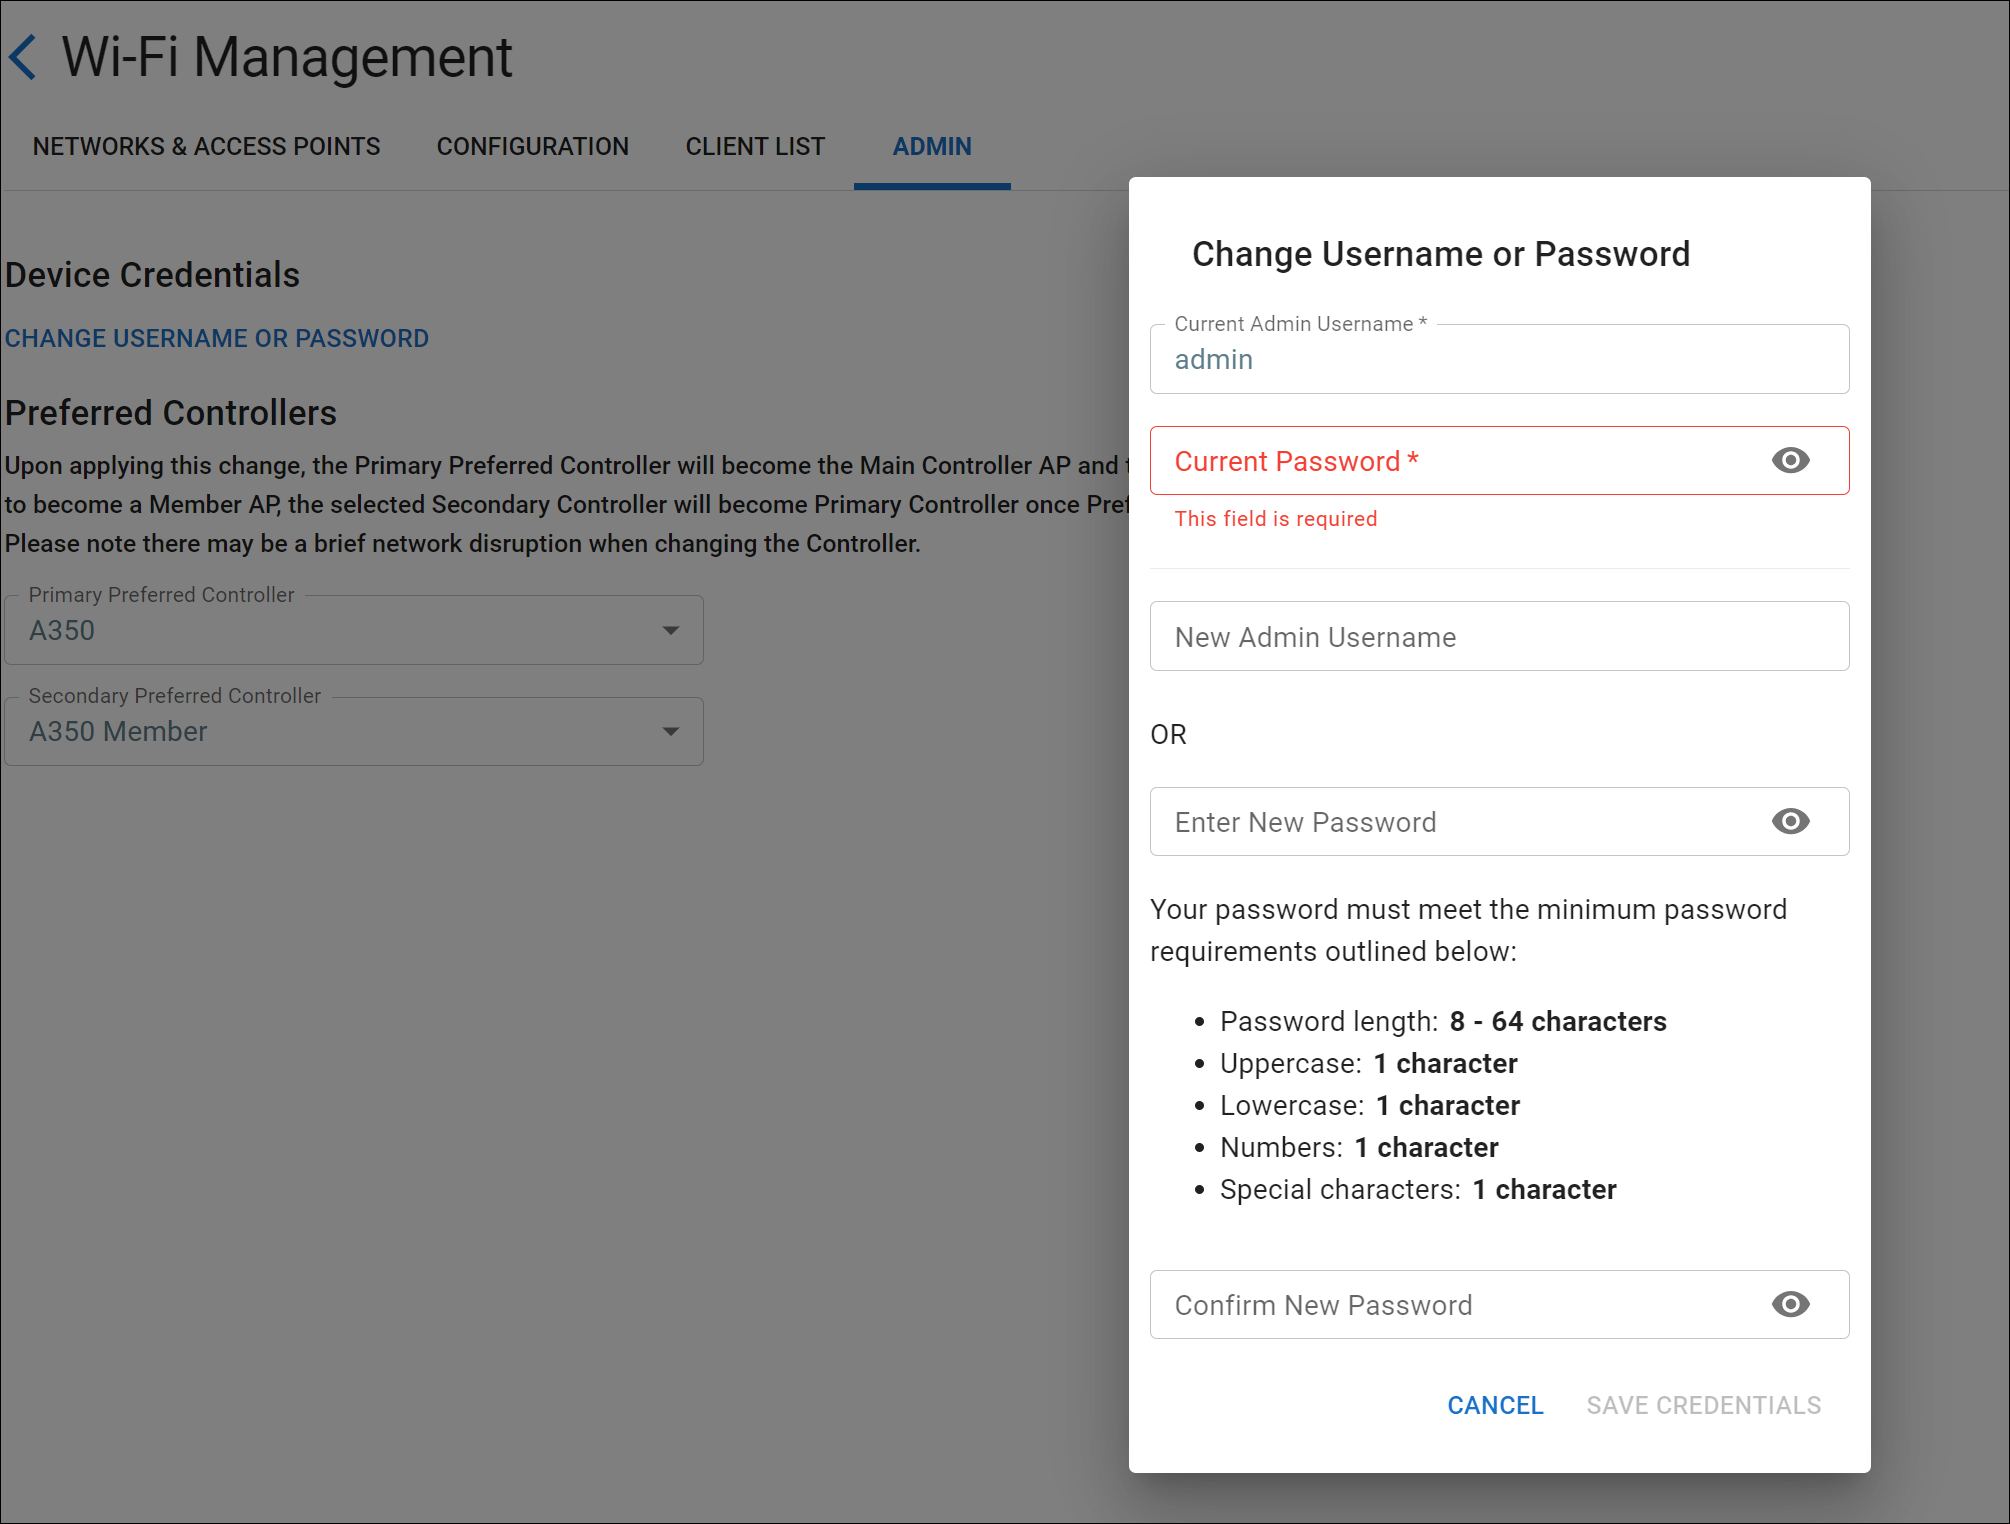The height and width of the screenshot is (1524, 2010).
Task: Toggle visibility of Confirm New Password
Action: [x=1790, y=1304]
